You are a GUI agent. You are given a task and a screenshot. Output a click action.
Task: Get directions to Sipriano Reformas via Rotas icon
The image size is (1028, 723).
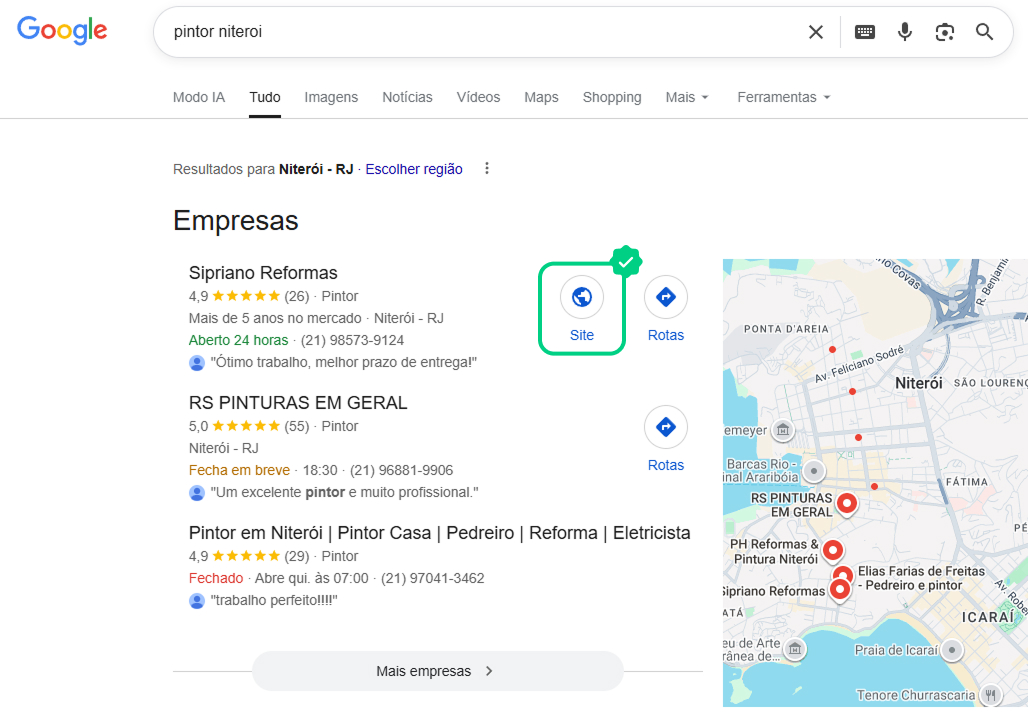pyautogui.click(x=666, y=297)
